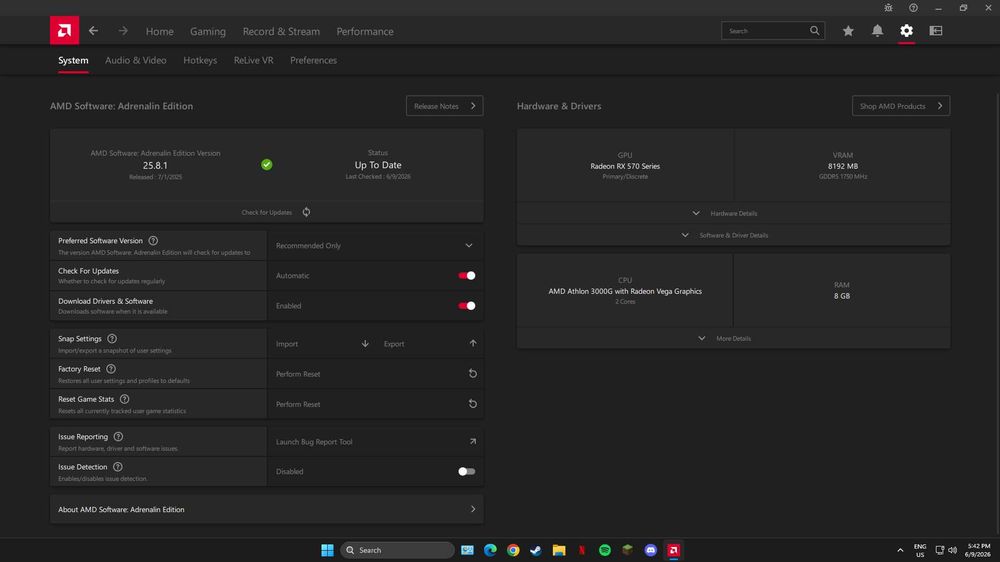Expand About AMD Software: Adrenalin Edition
The height and width of the screenshot is (562, 1000).
point(267,509)
